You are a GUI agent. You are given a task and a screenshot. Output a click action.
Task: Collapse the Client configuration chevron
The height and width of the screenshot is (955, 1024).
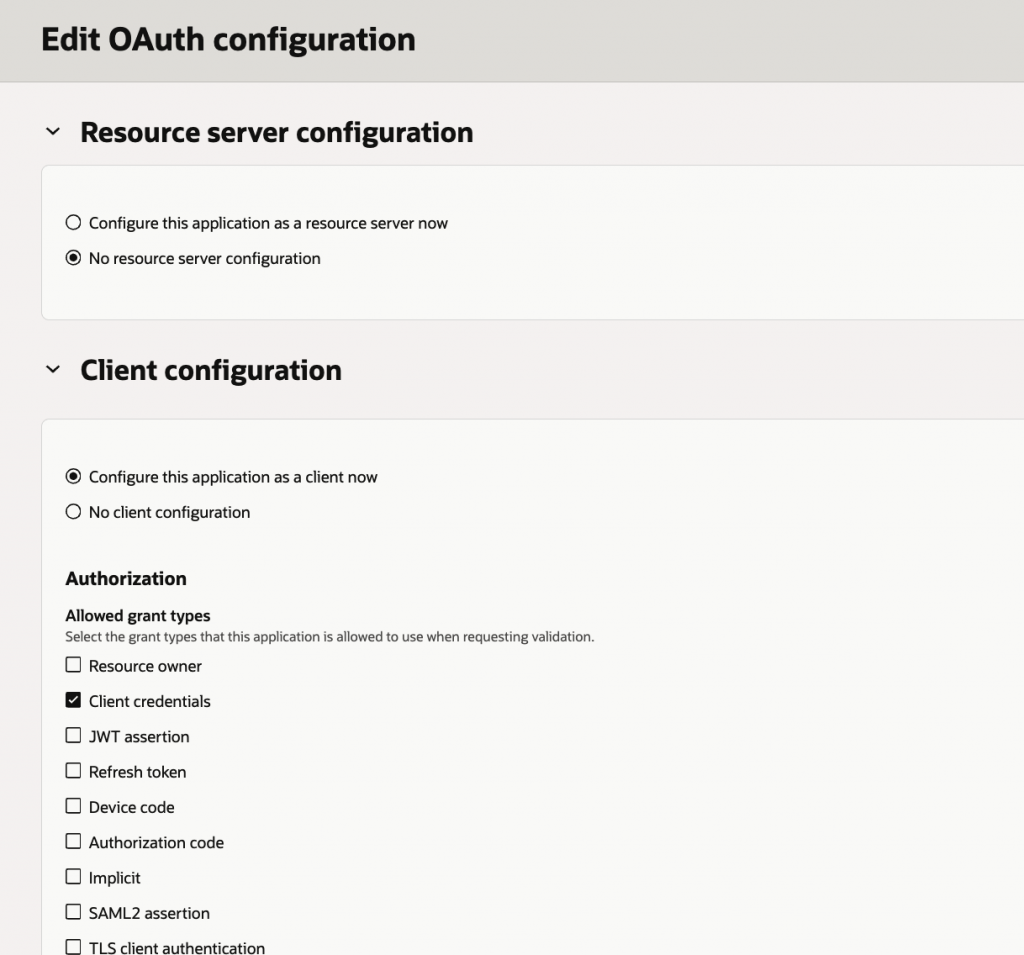(53, 370)
